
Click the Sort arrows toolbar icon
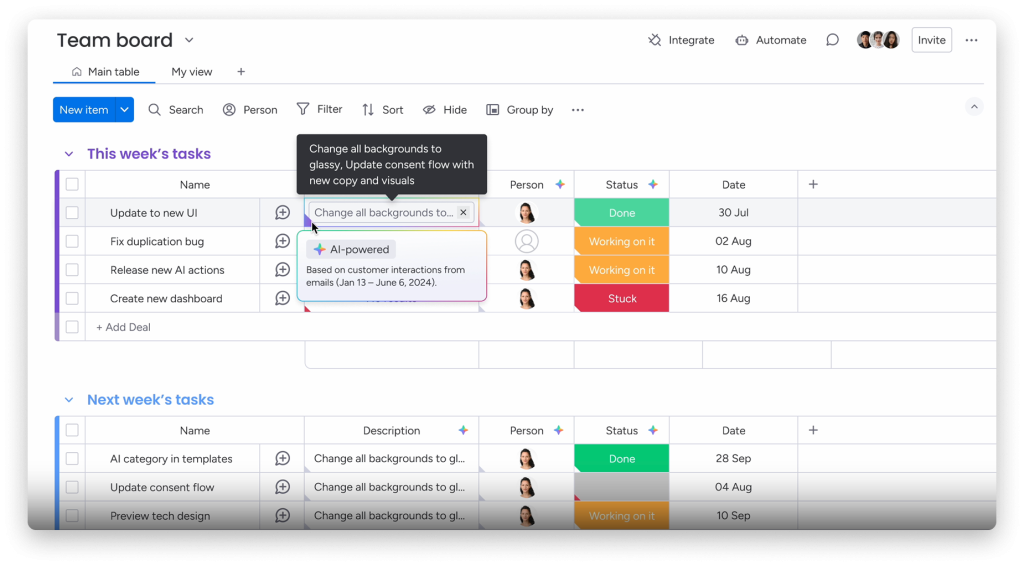click(x=368, y=110)
